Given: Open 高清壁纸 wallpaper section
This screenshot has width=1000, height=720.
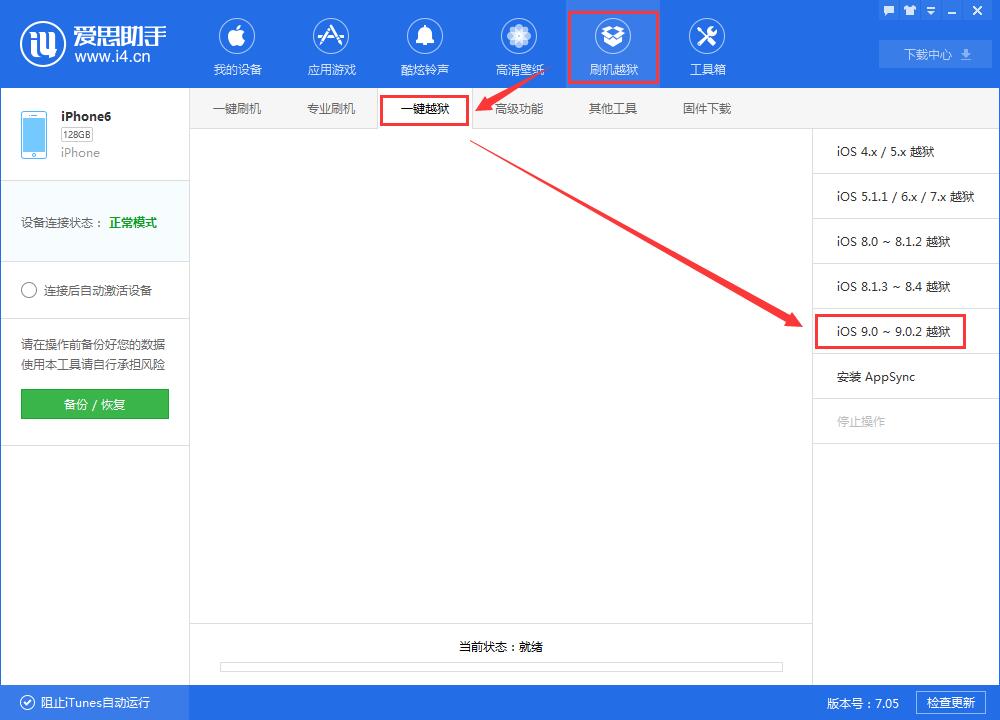Looking at the screenshot, I should [x=518, y=45].
